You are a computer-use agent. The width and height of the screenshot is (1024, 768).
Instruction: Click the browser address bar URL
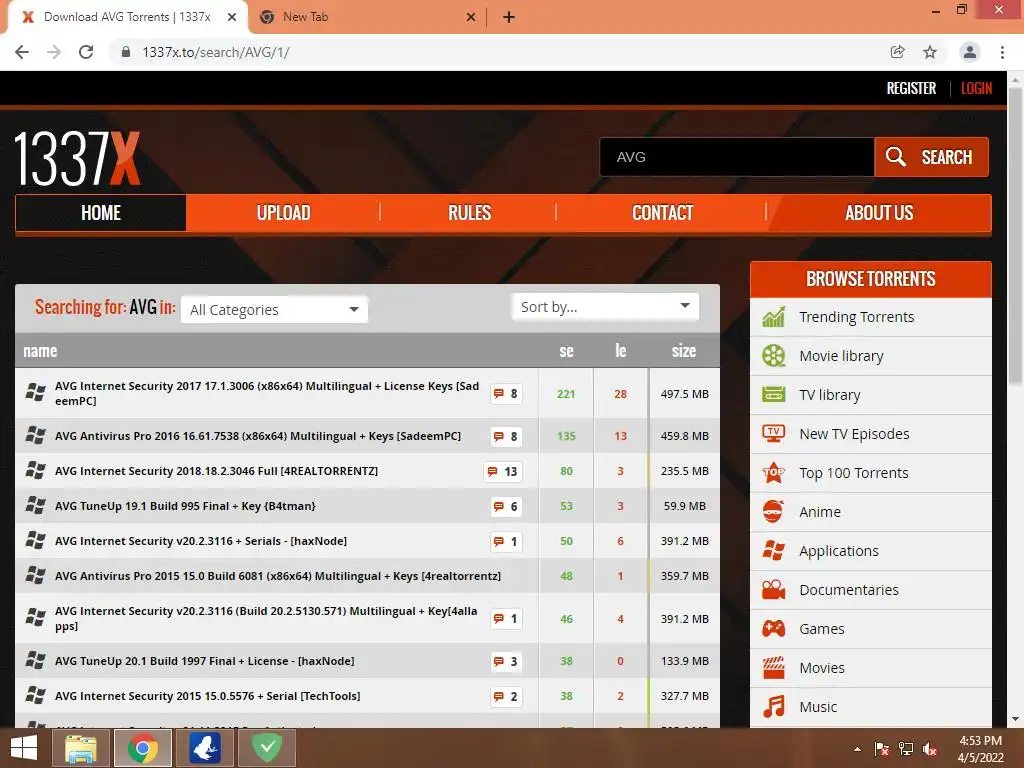tap(216, 52)
